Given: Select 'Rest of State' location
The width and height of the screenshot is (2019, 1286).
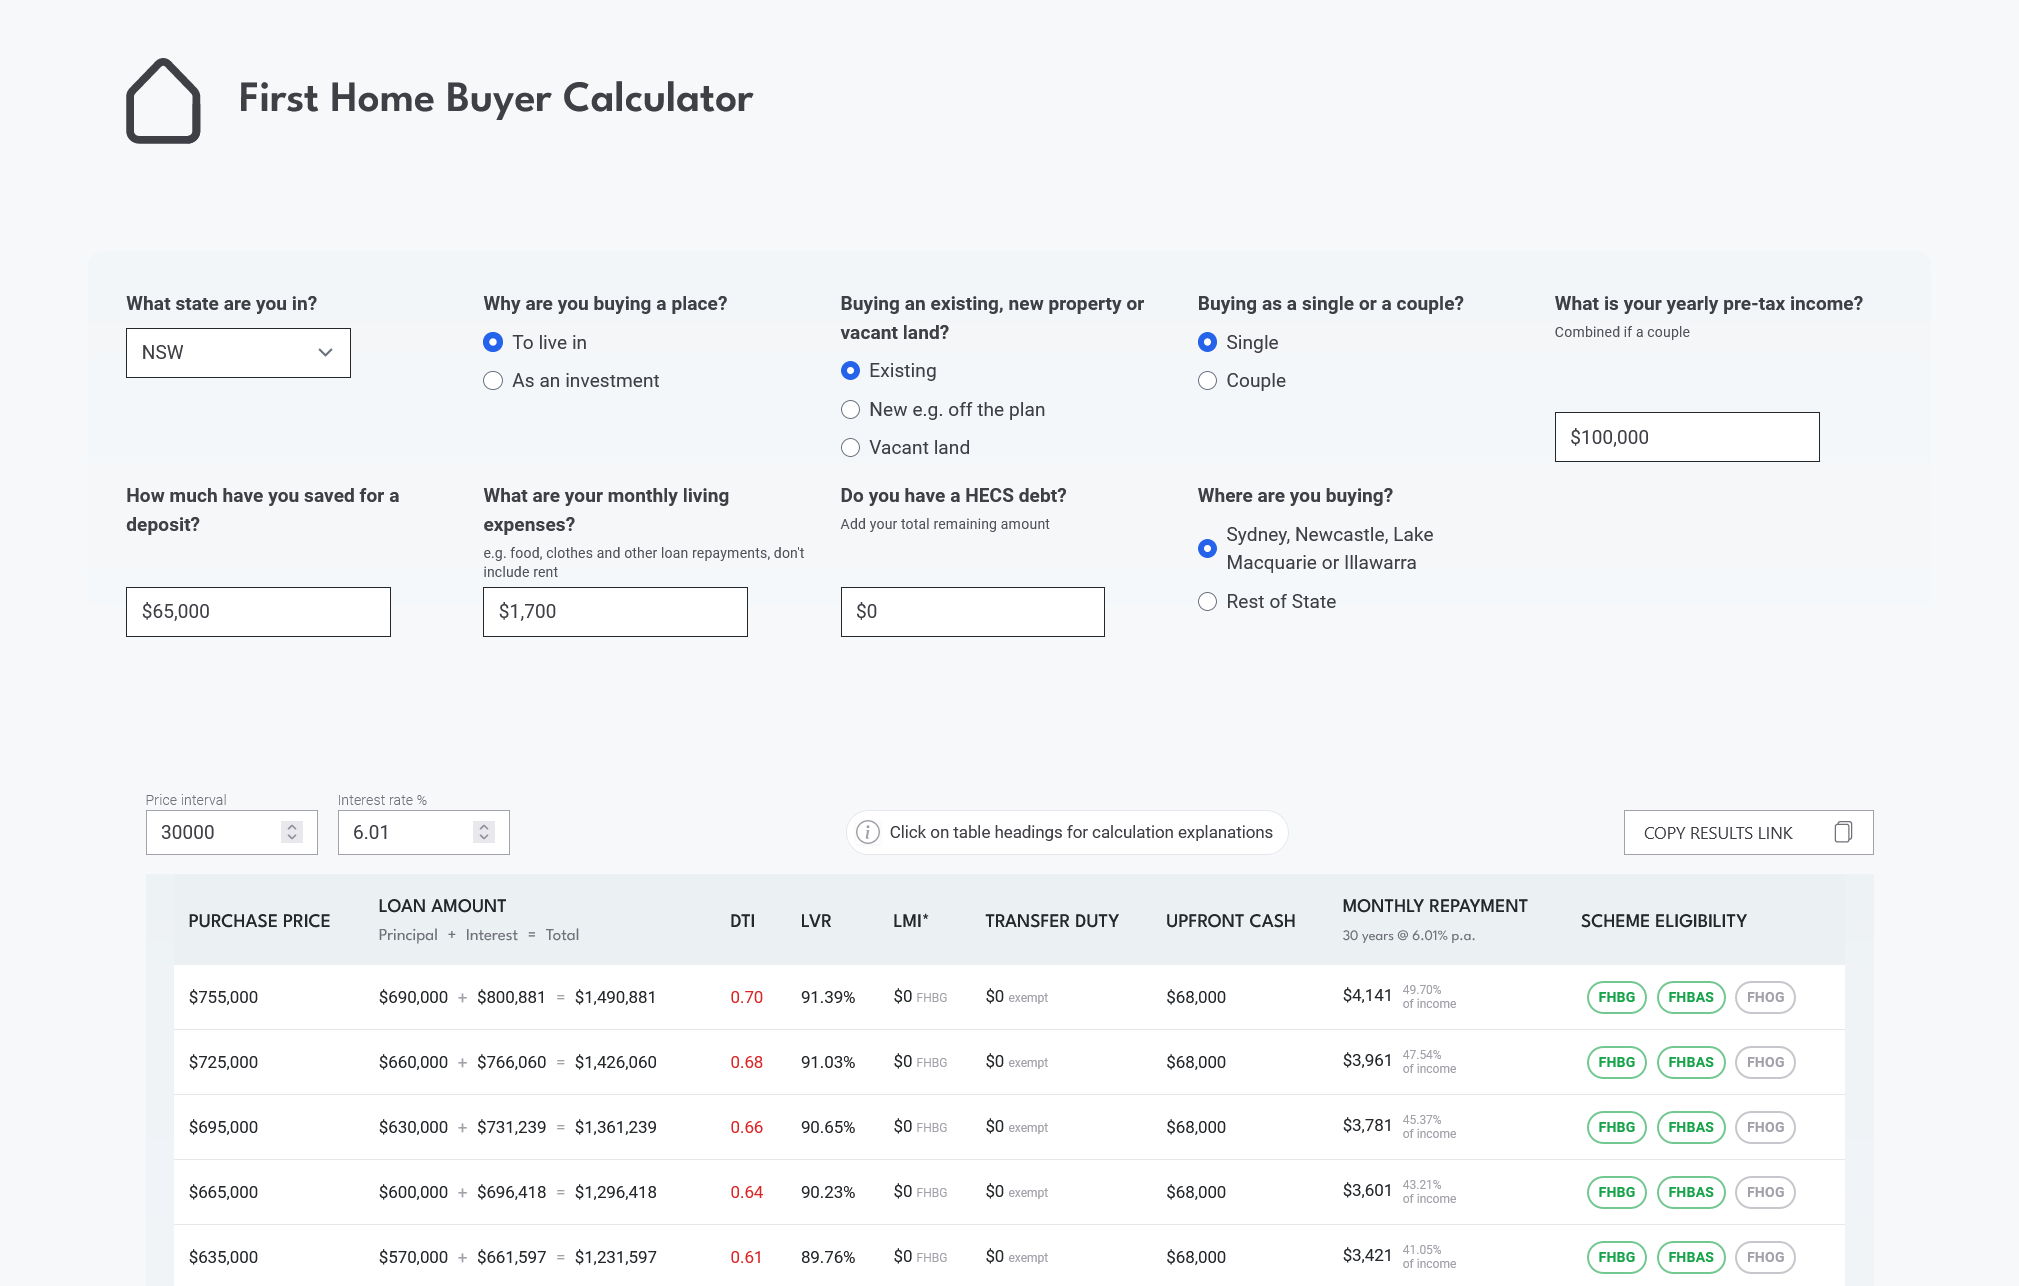Looking at the screenshot, I should coord(1207,602).
